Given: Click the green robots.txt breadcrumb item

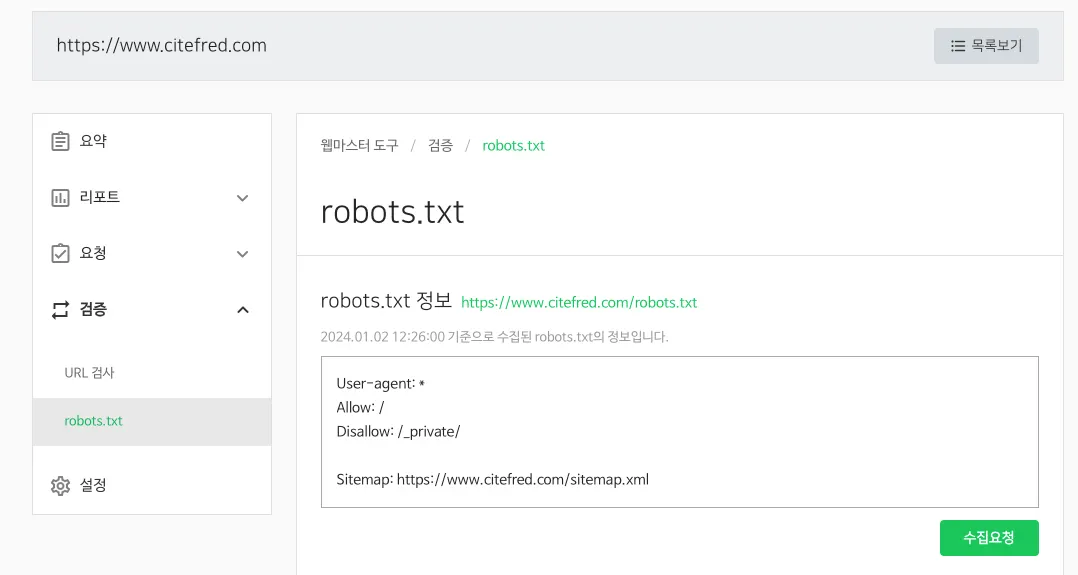Looking at the screenshot, I should (513, 146).
